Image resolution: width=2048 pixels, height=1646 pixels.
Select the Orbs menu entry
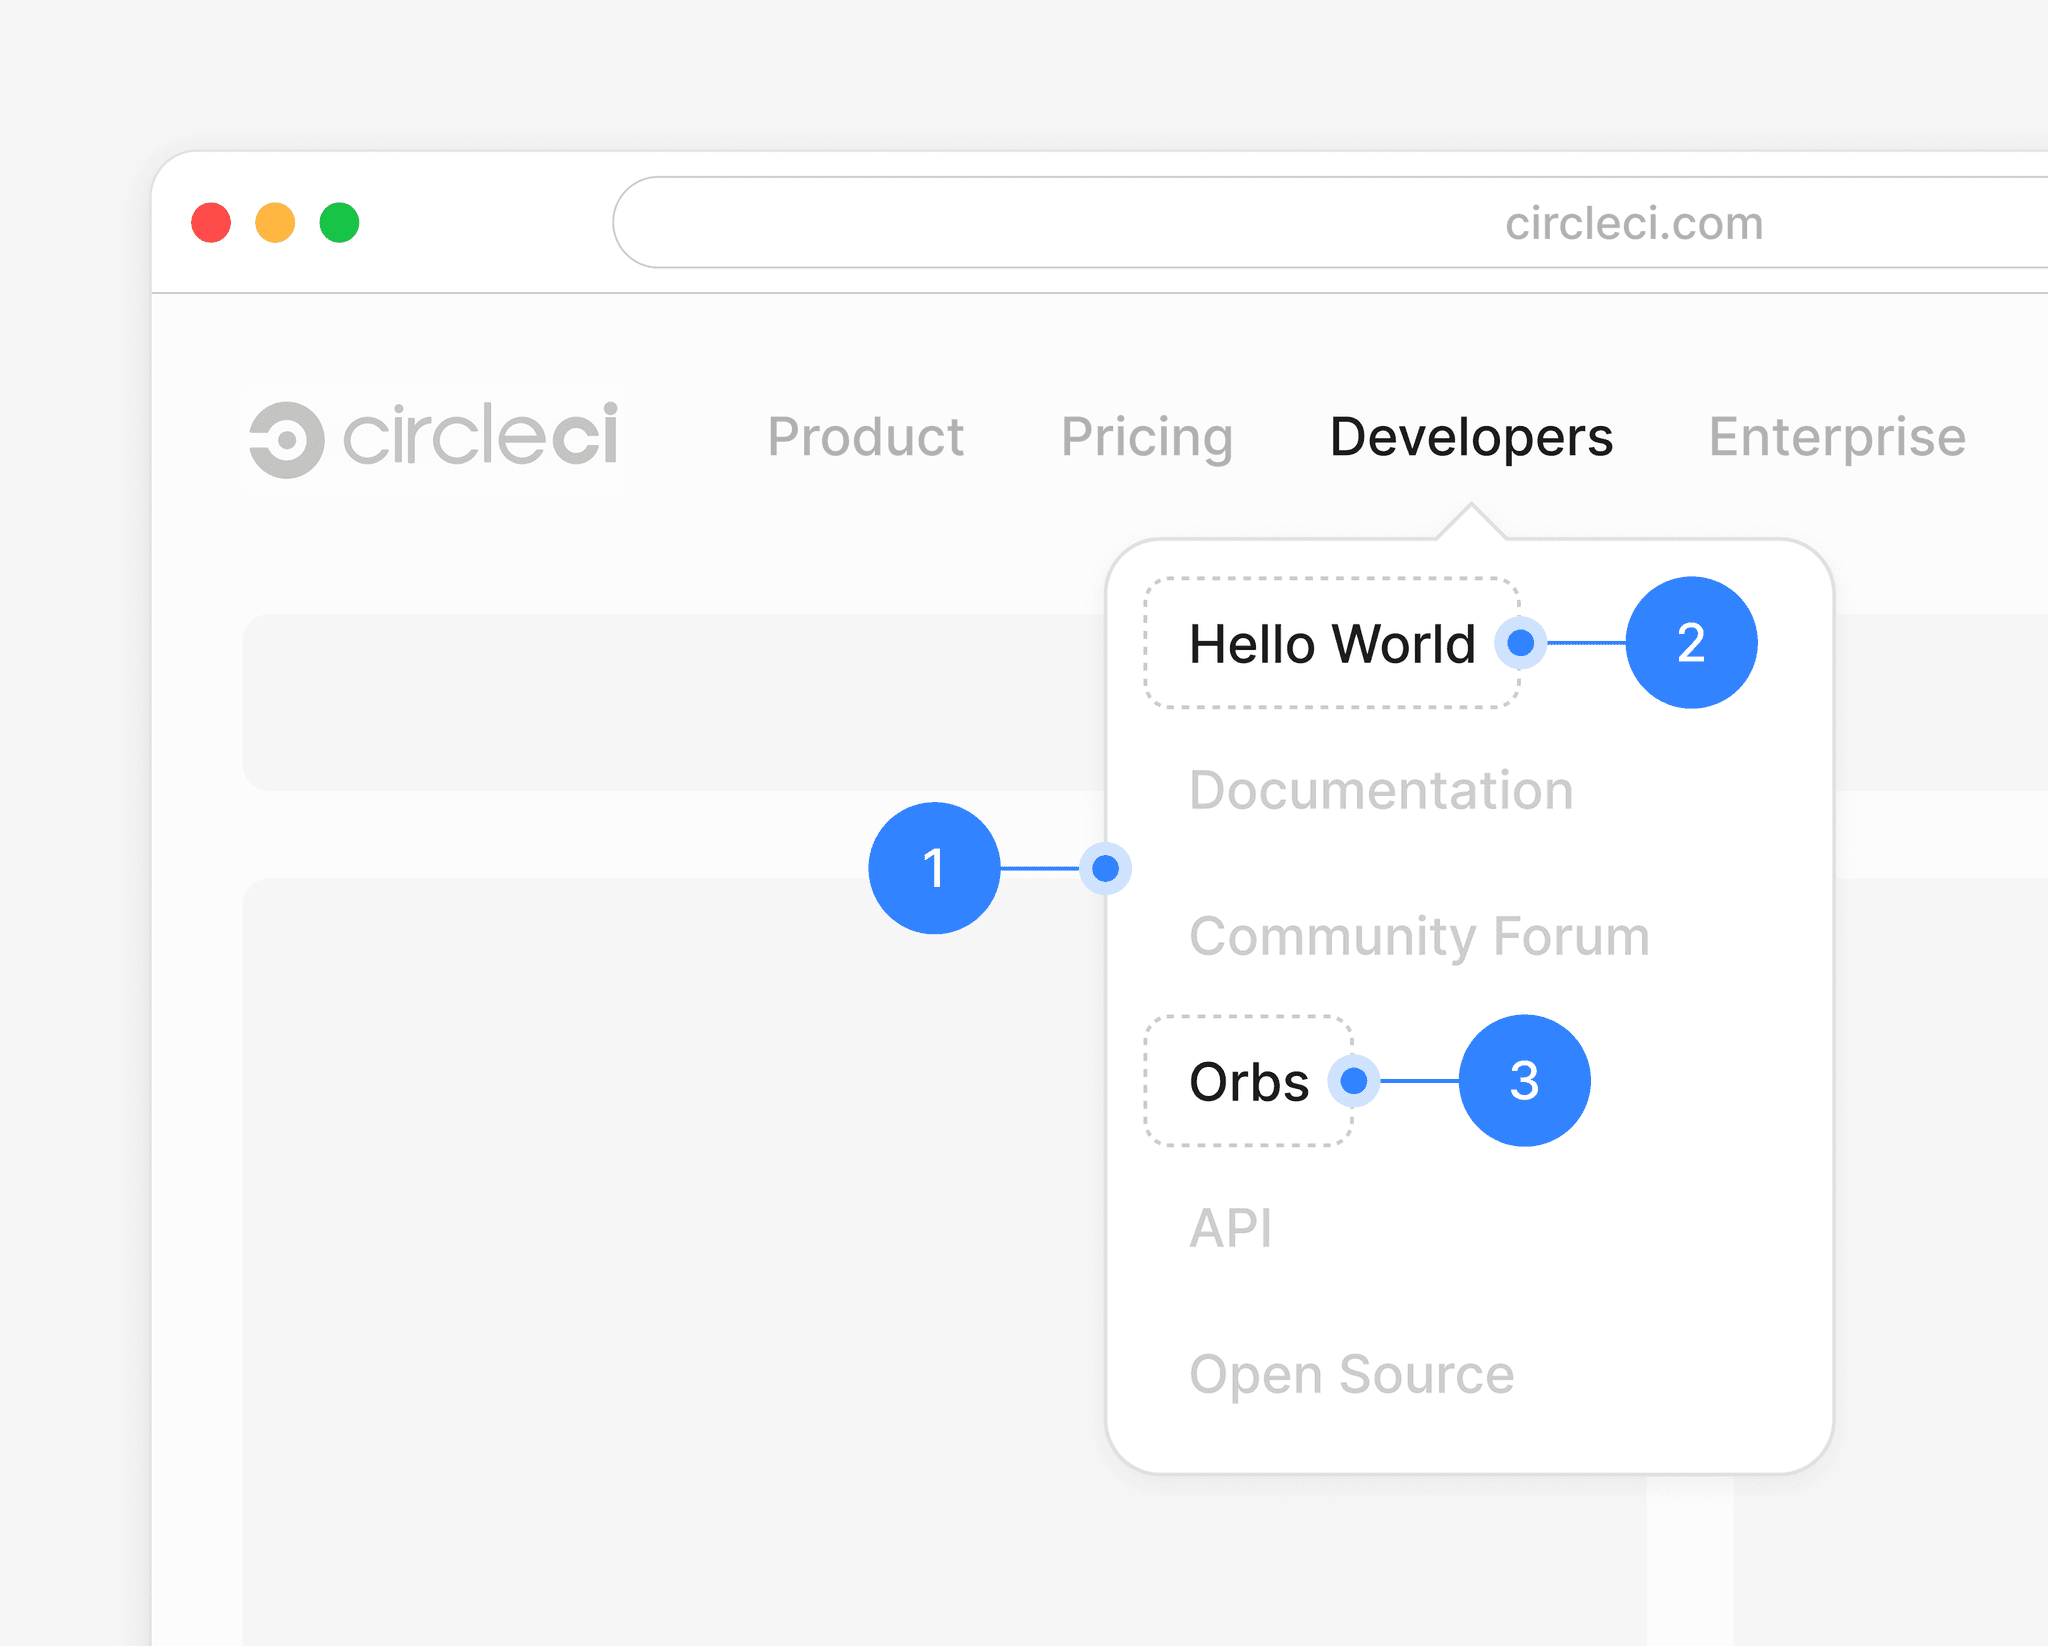(1248, 1082)
